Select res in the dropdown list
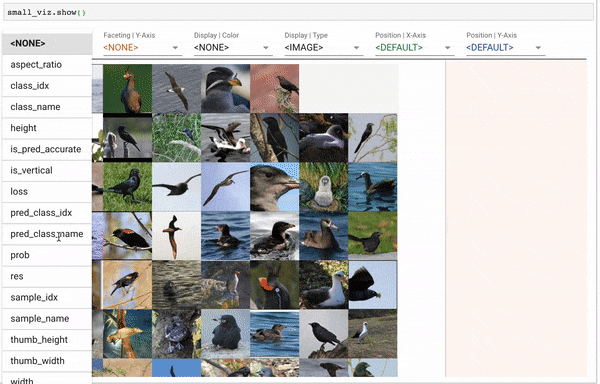This screenshot has width=600, height=384. (x=47, y=276)
